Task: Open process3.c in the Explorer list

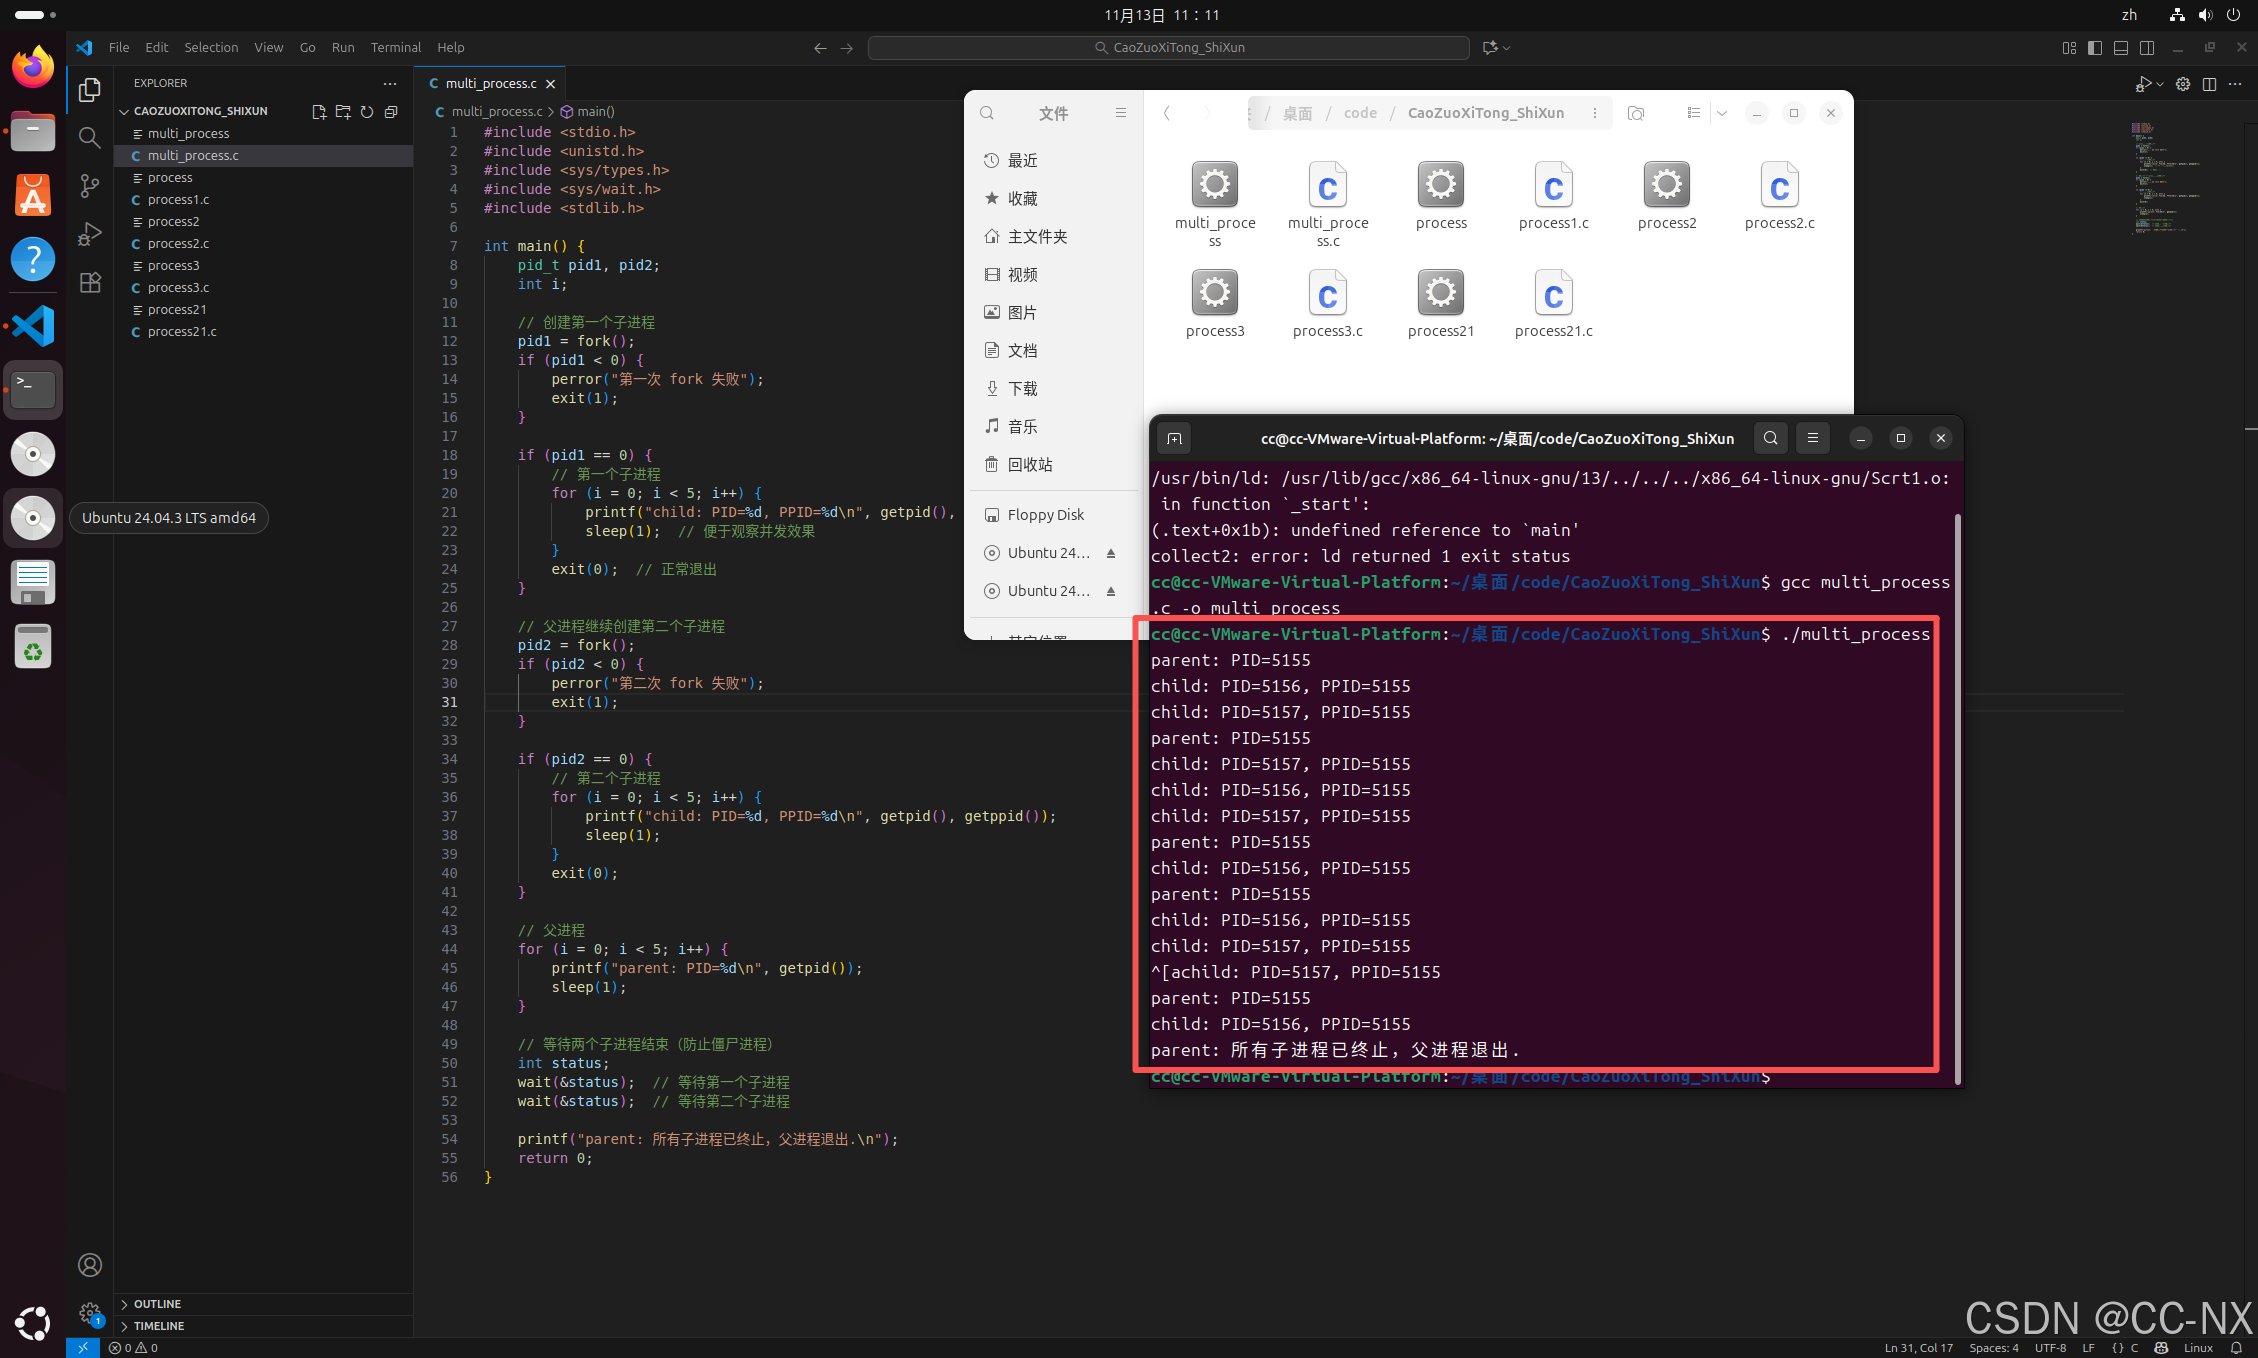Action: (178, 288)
